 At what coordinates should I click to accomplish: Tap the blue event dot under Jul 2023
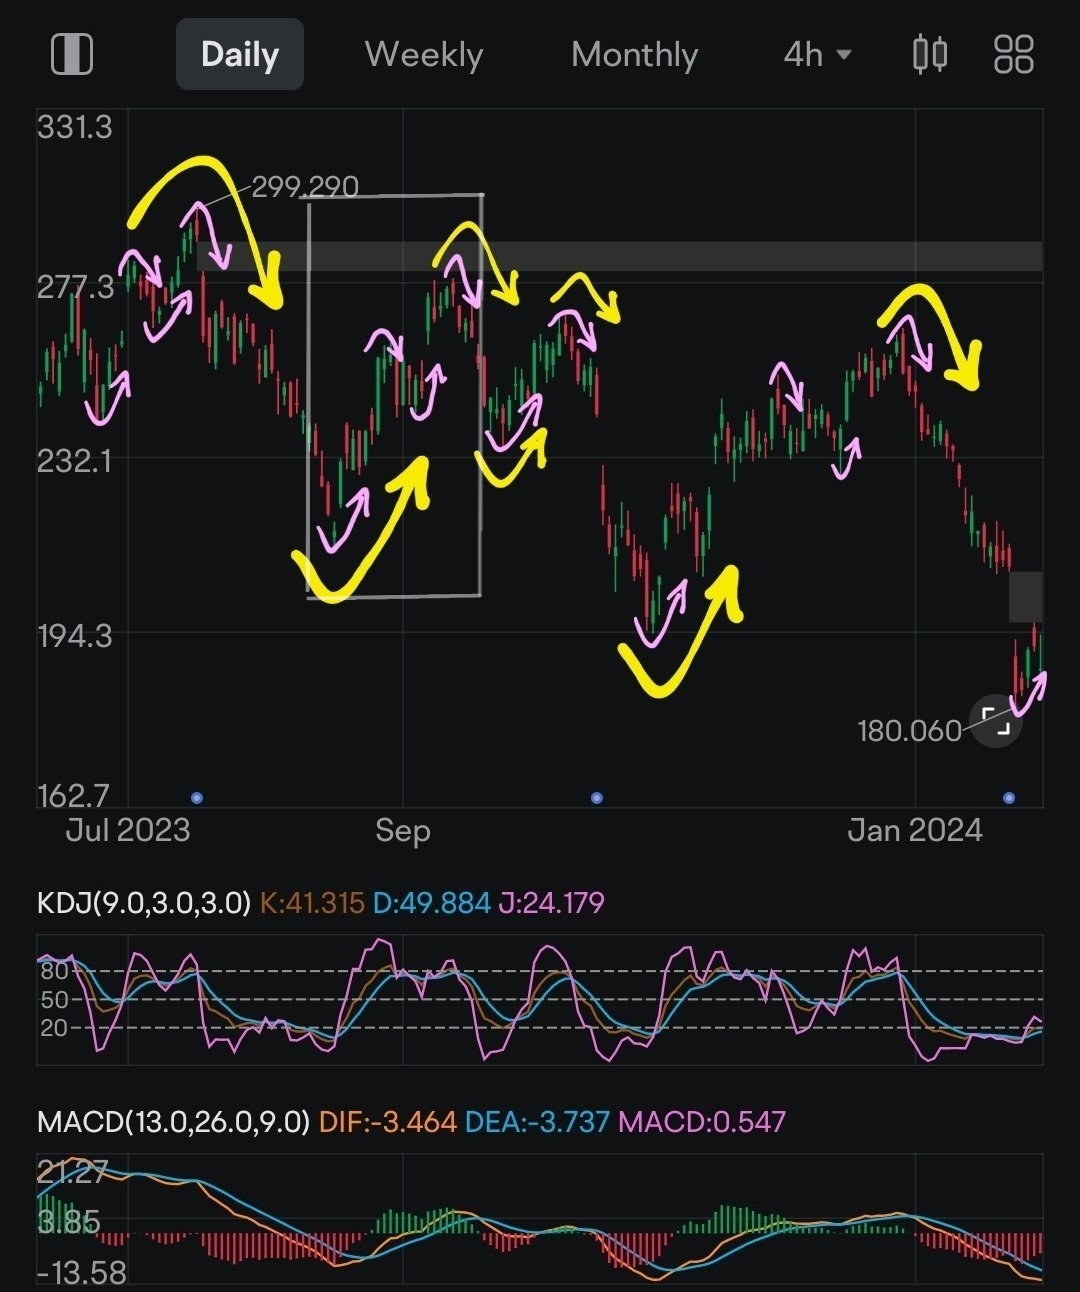click(x=197, y=798)
